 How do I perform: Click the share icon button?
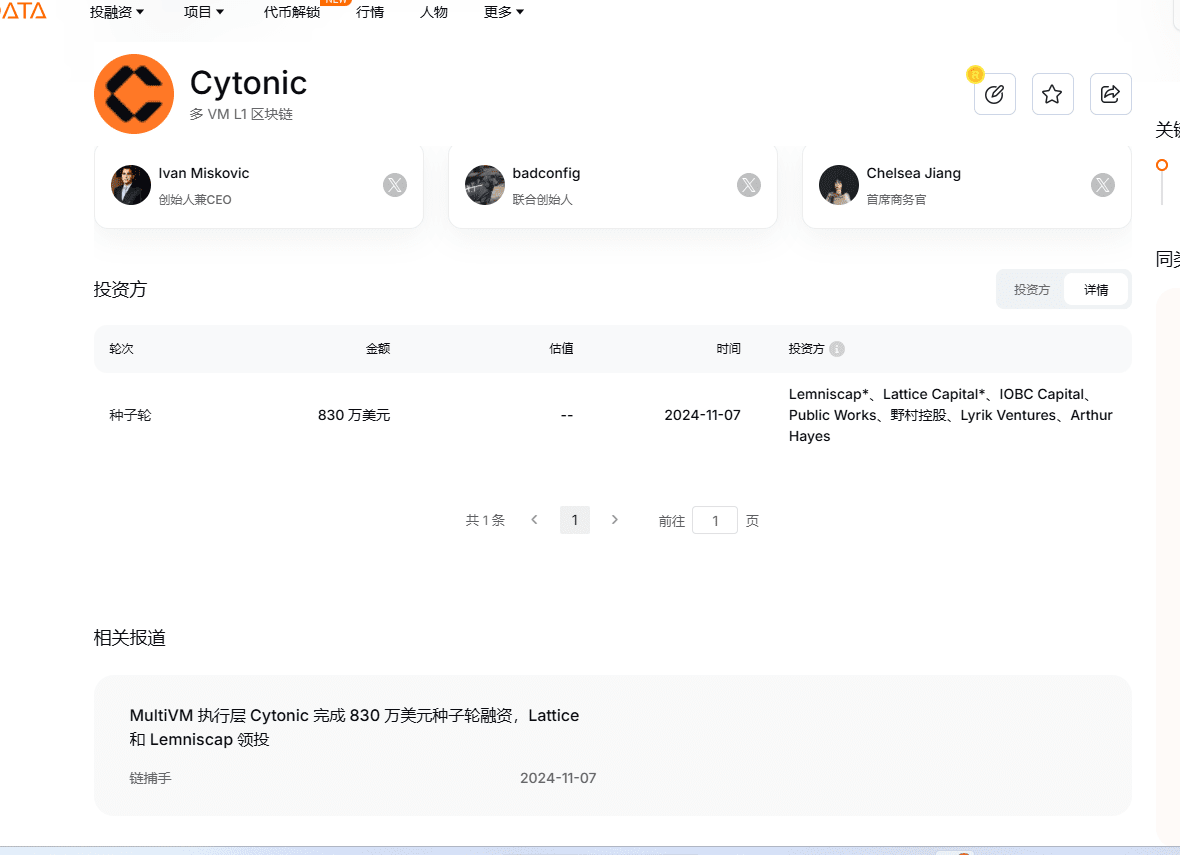pos(1110,94)
